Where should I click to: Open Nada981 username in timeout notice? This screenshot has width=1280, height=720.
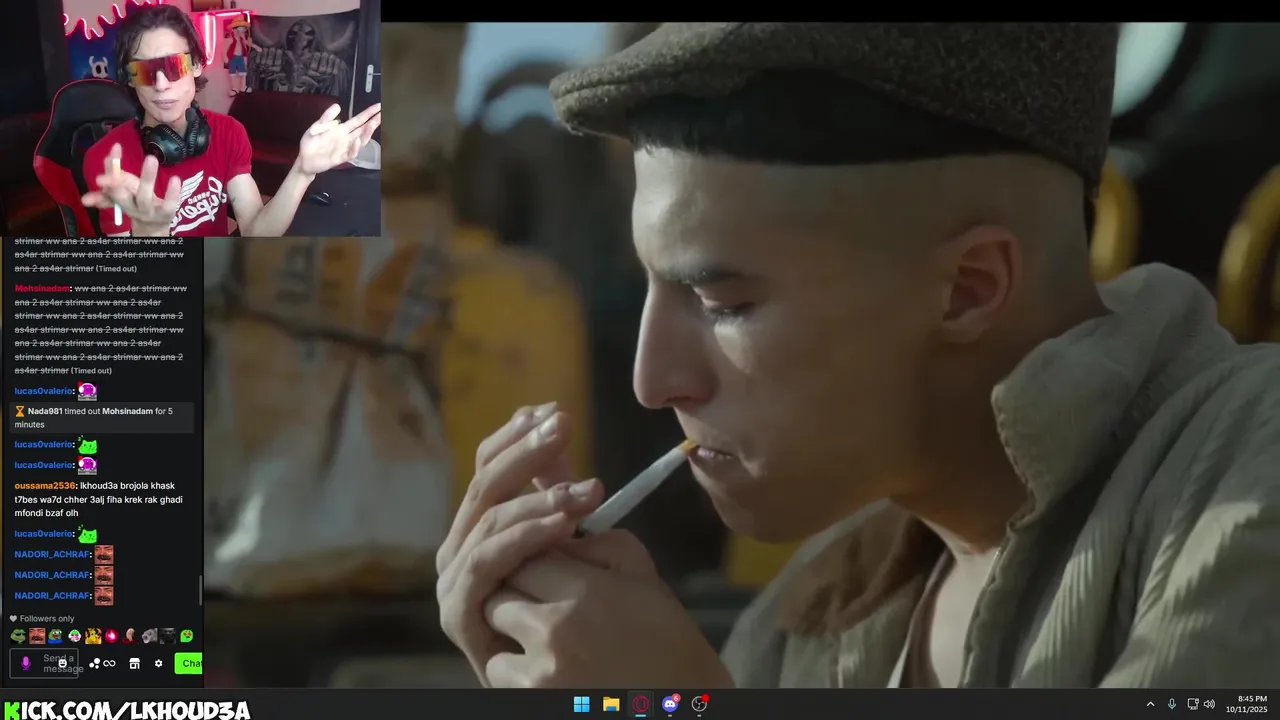45,411
